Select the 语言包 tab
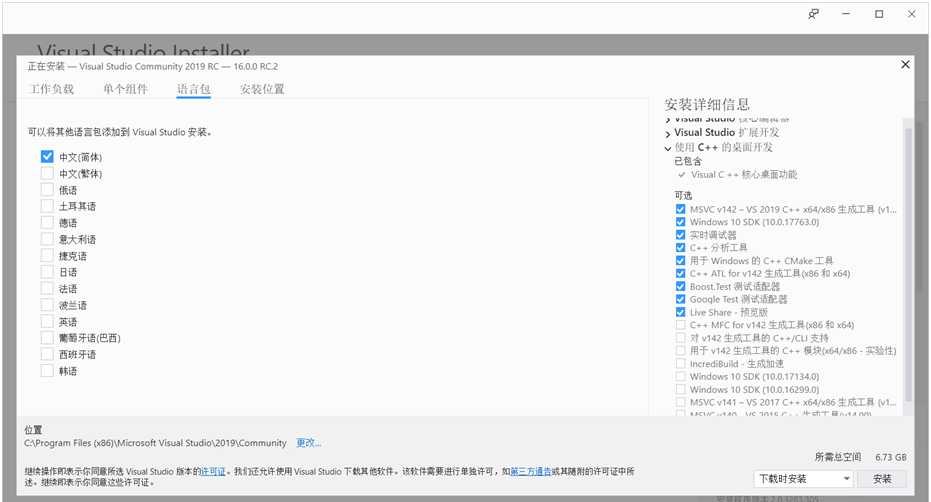931x502 pixels. coord(194,89)
